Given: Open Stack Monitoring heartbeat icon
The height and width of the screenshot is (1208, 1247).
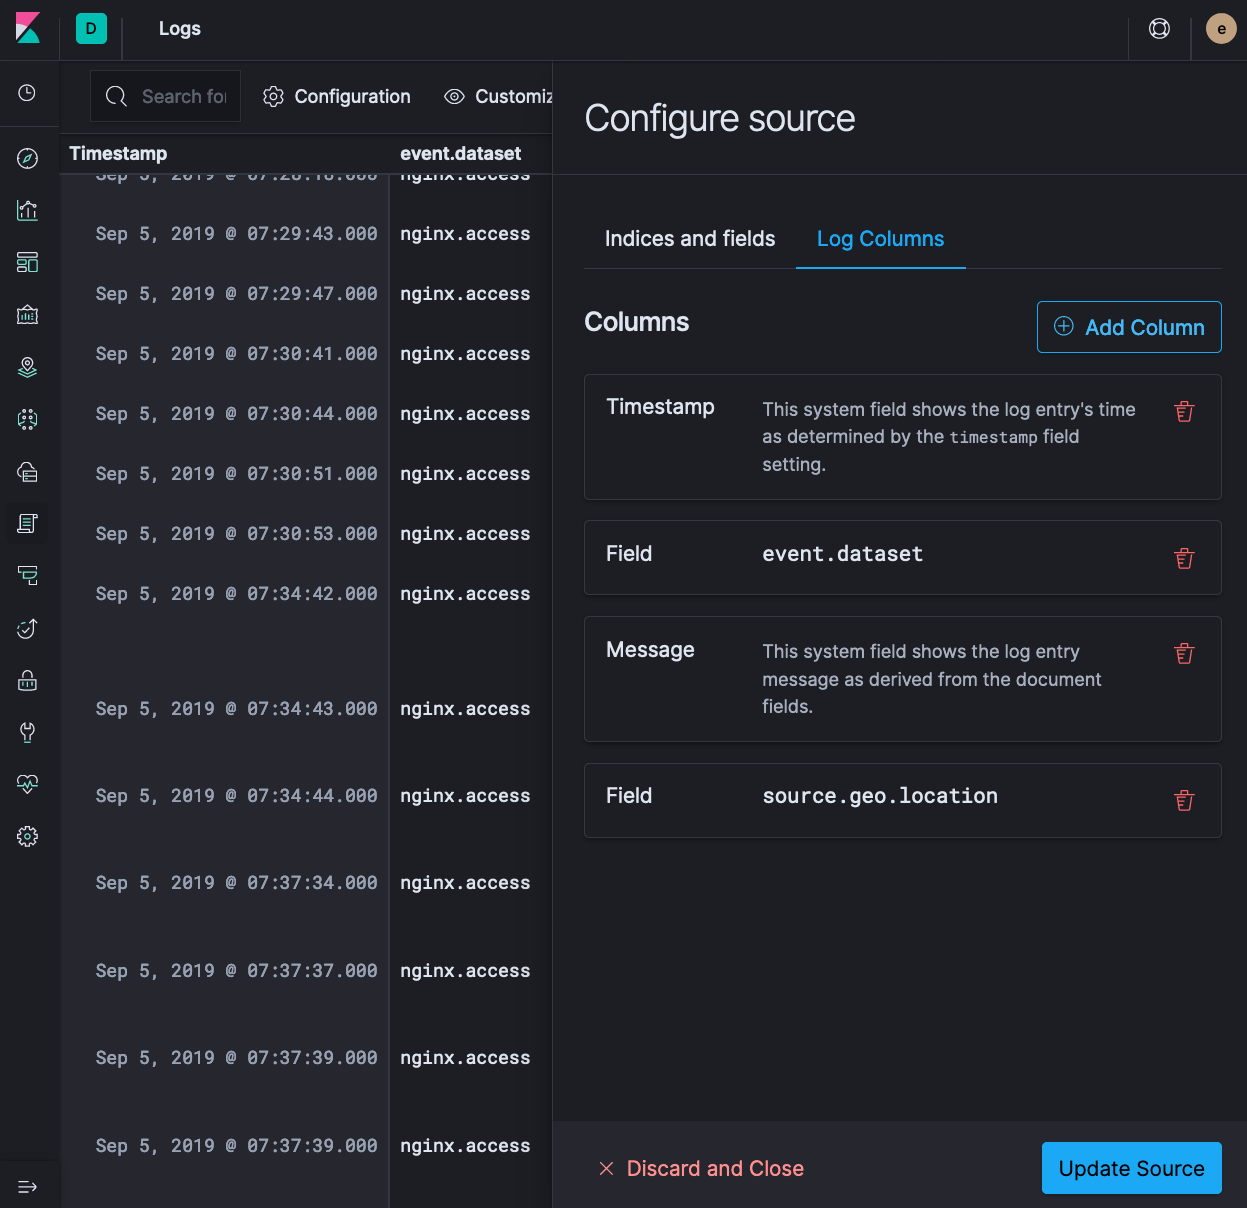Looking at the screenshot, I should click(27, 784).
